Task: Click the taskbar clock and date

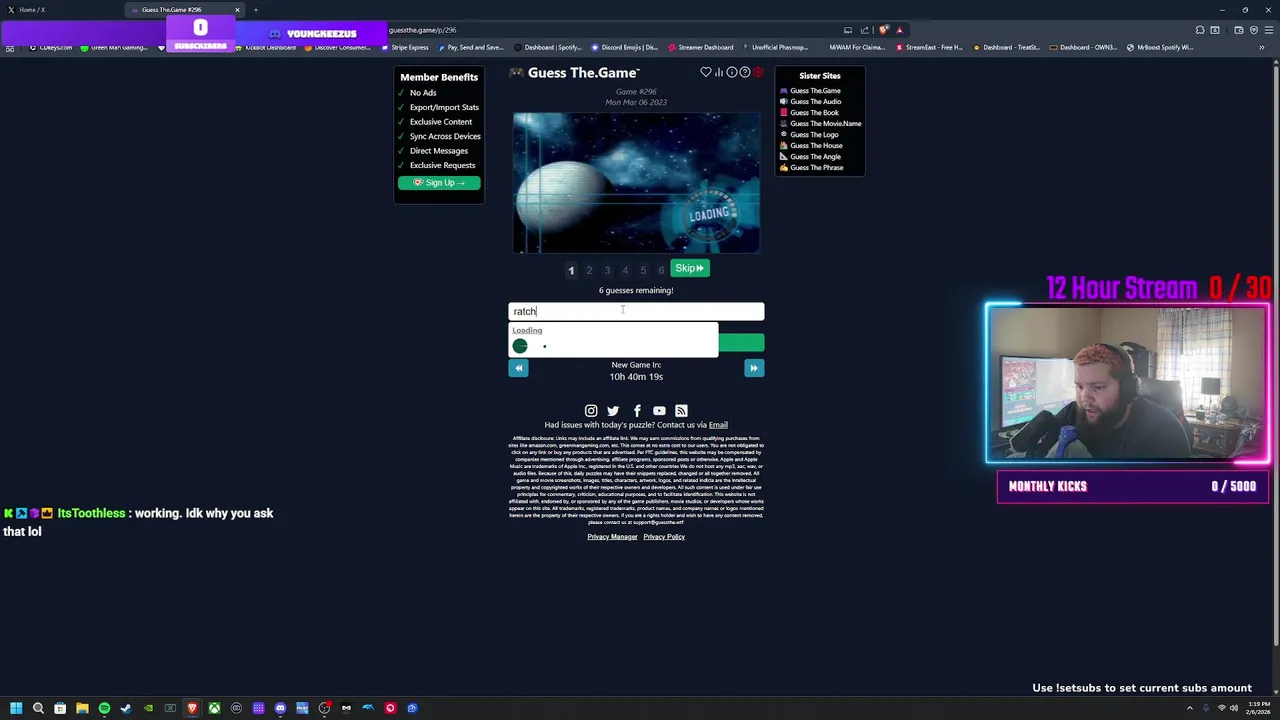Action: pos(1258,708)
